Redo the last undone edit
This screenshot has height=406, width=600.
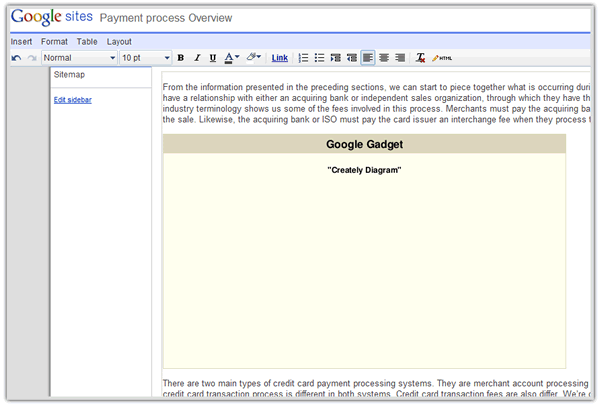click(32, 58)
